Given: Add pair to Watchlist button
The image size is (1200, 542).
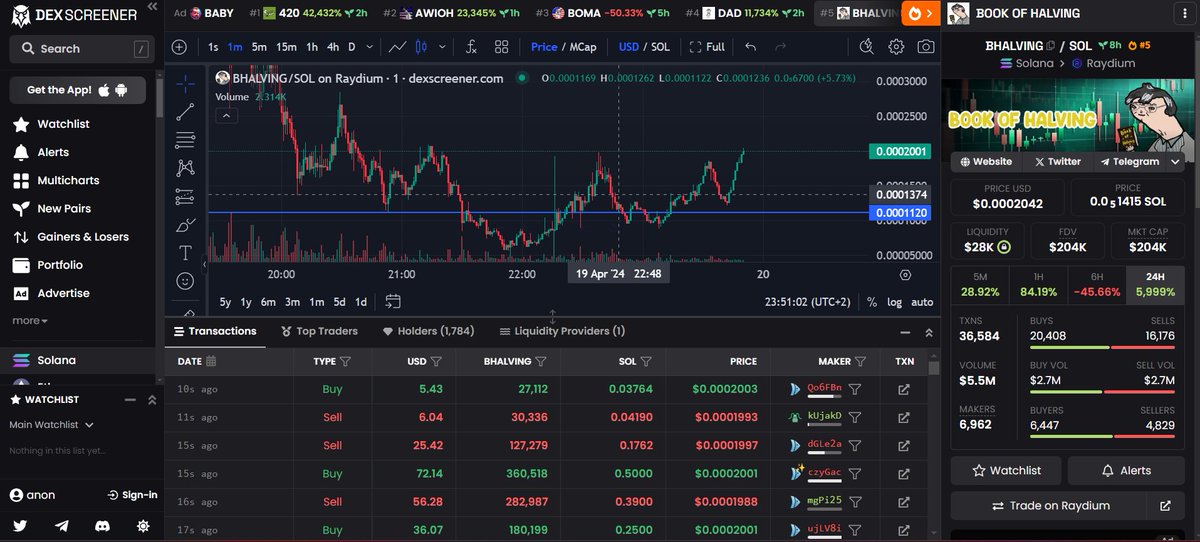Looking at the screenshot, I should (1006, 470).
